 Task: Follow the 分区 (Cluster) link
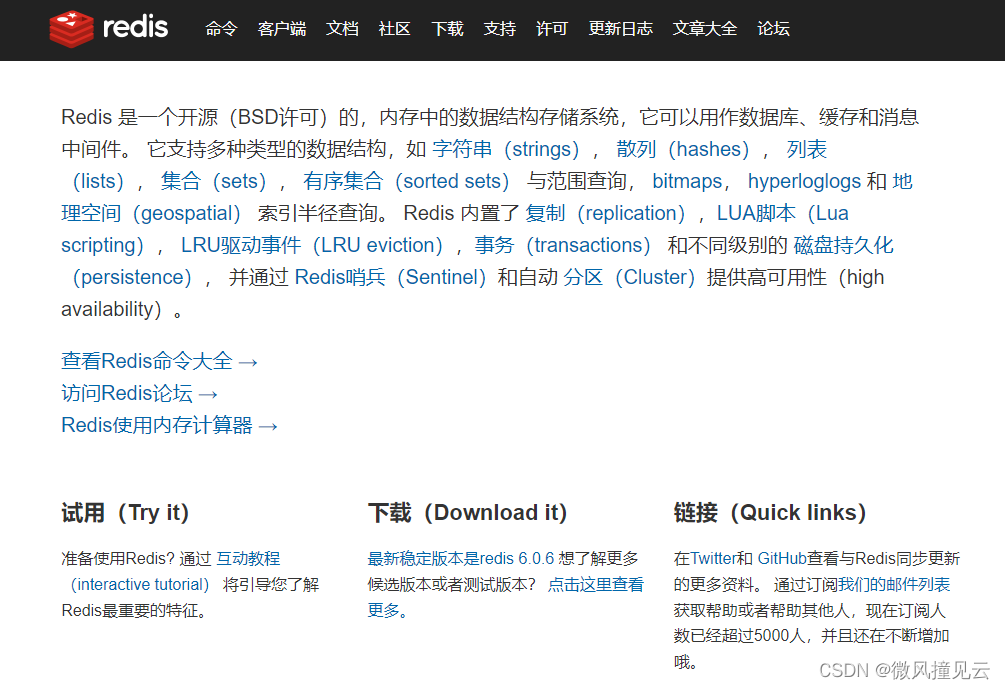tap(629, 278)
